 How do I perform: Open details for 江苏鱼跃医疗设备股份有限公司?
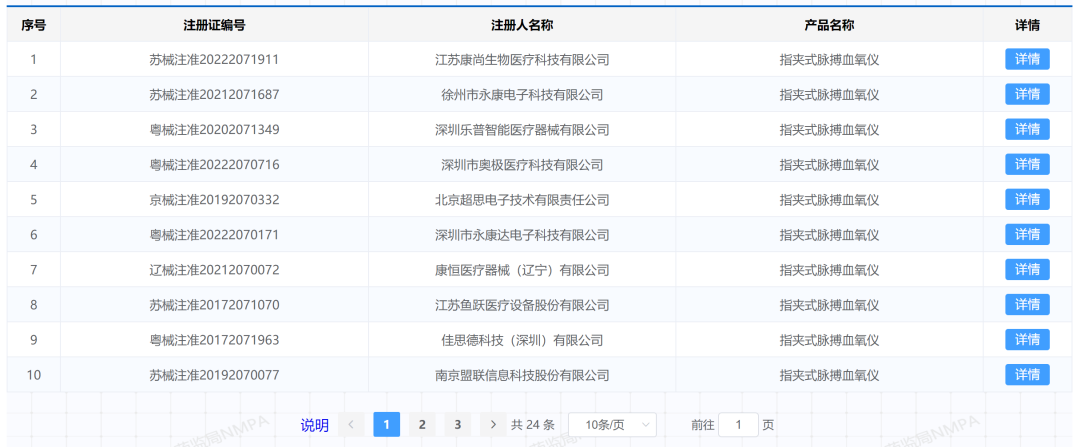(x=1027, y=305)
